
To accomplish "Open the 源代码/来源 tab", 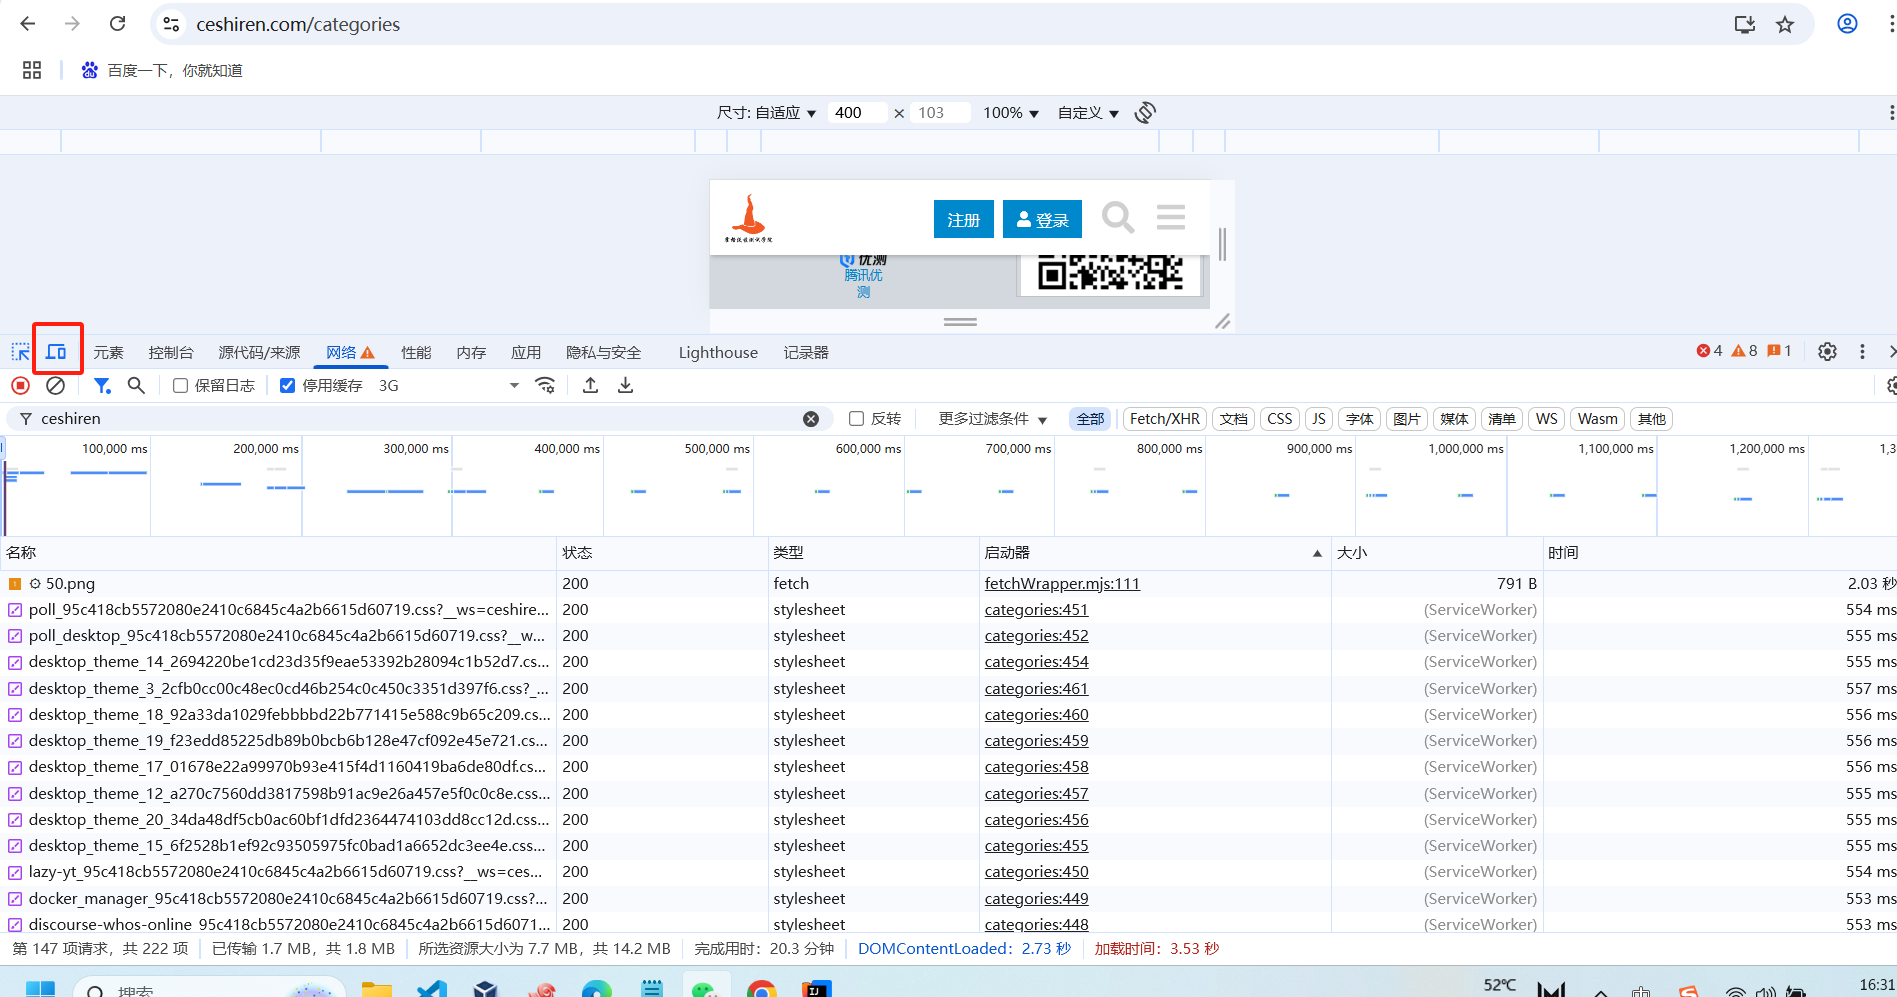I will [259, 352].
